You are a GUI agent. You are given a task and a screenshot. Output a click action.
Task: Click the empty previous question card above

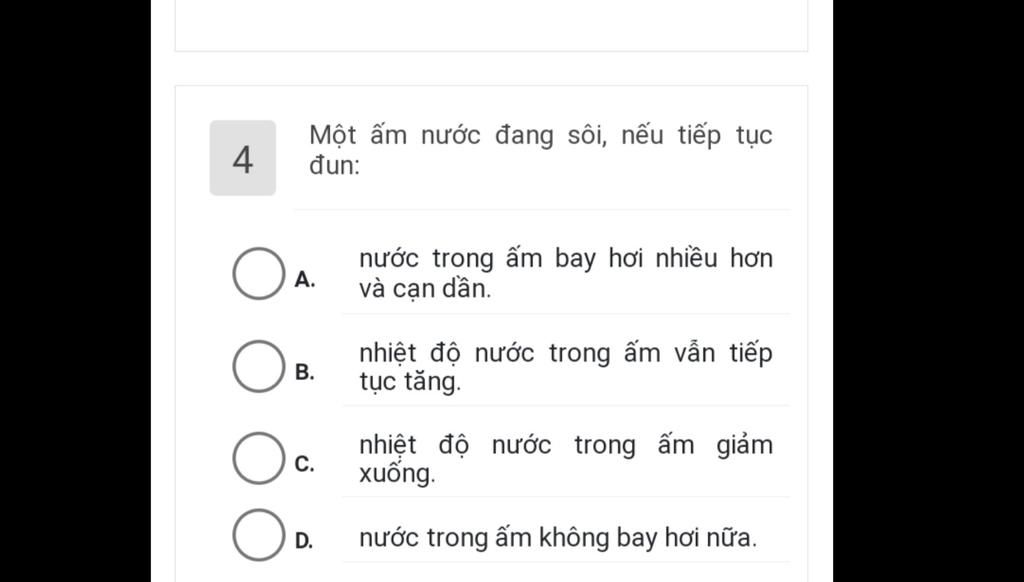491,25
